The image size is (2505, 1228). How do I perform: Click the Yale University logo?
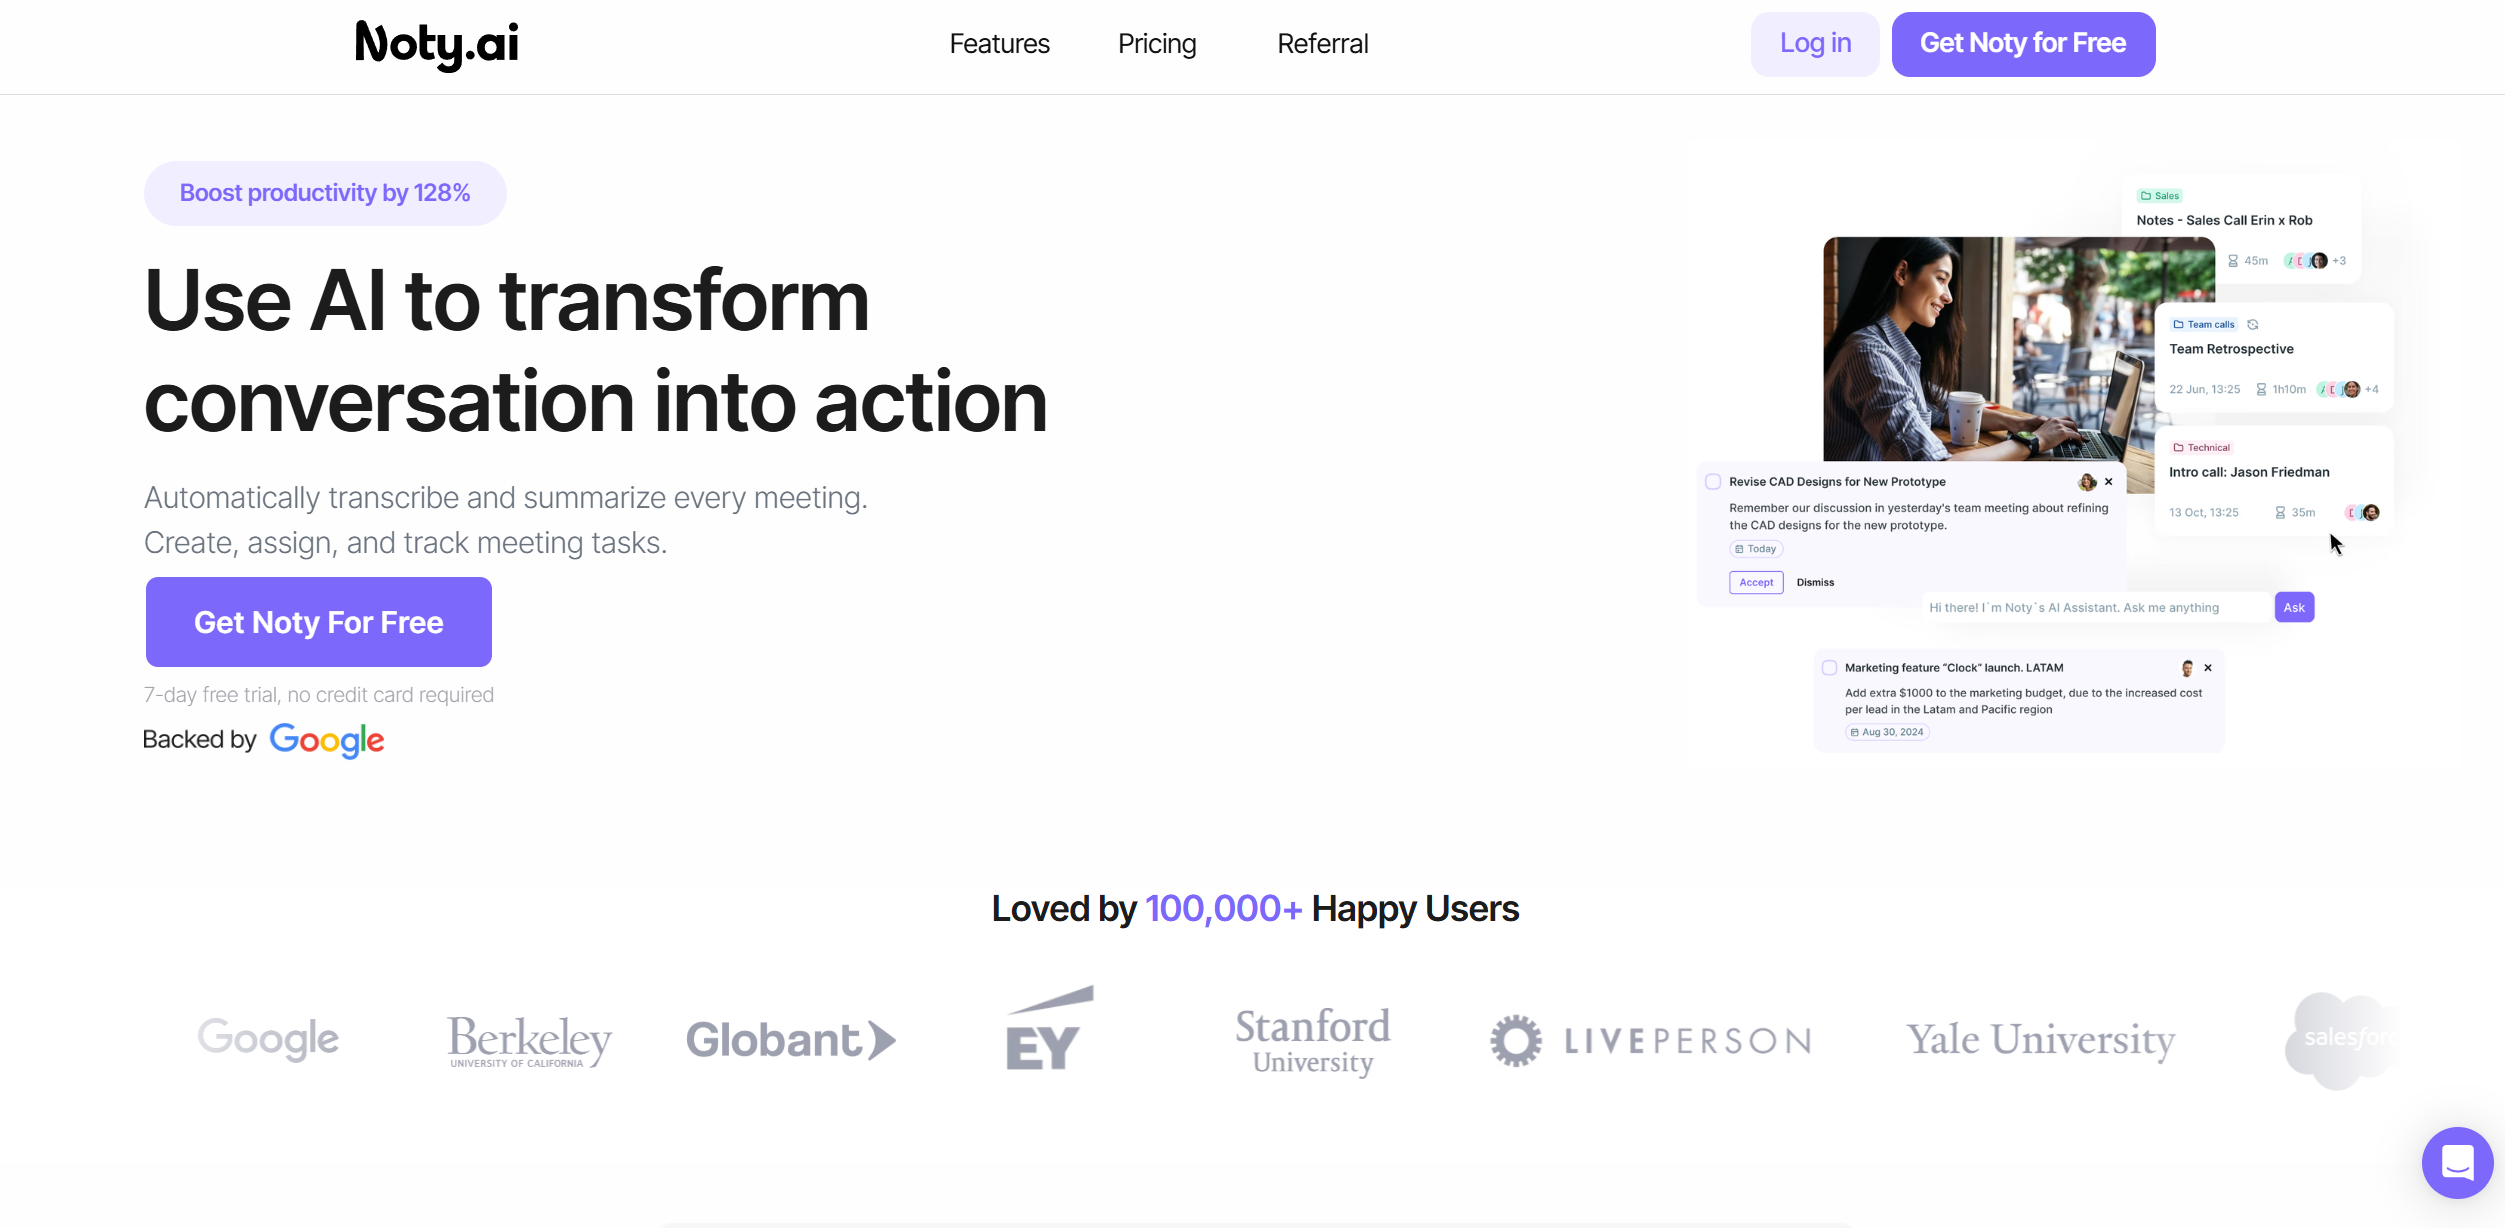[2040, 1040]
